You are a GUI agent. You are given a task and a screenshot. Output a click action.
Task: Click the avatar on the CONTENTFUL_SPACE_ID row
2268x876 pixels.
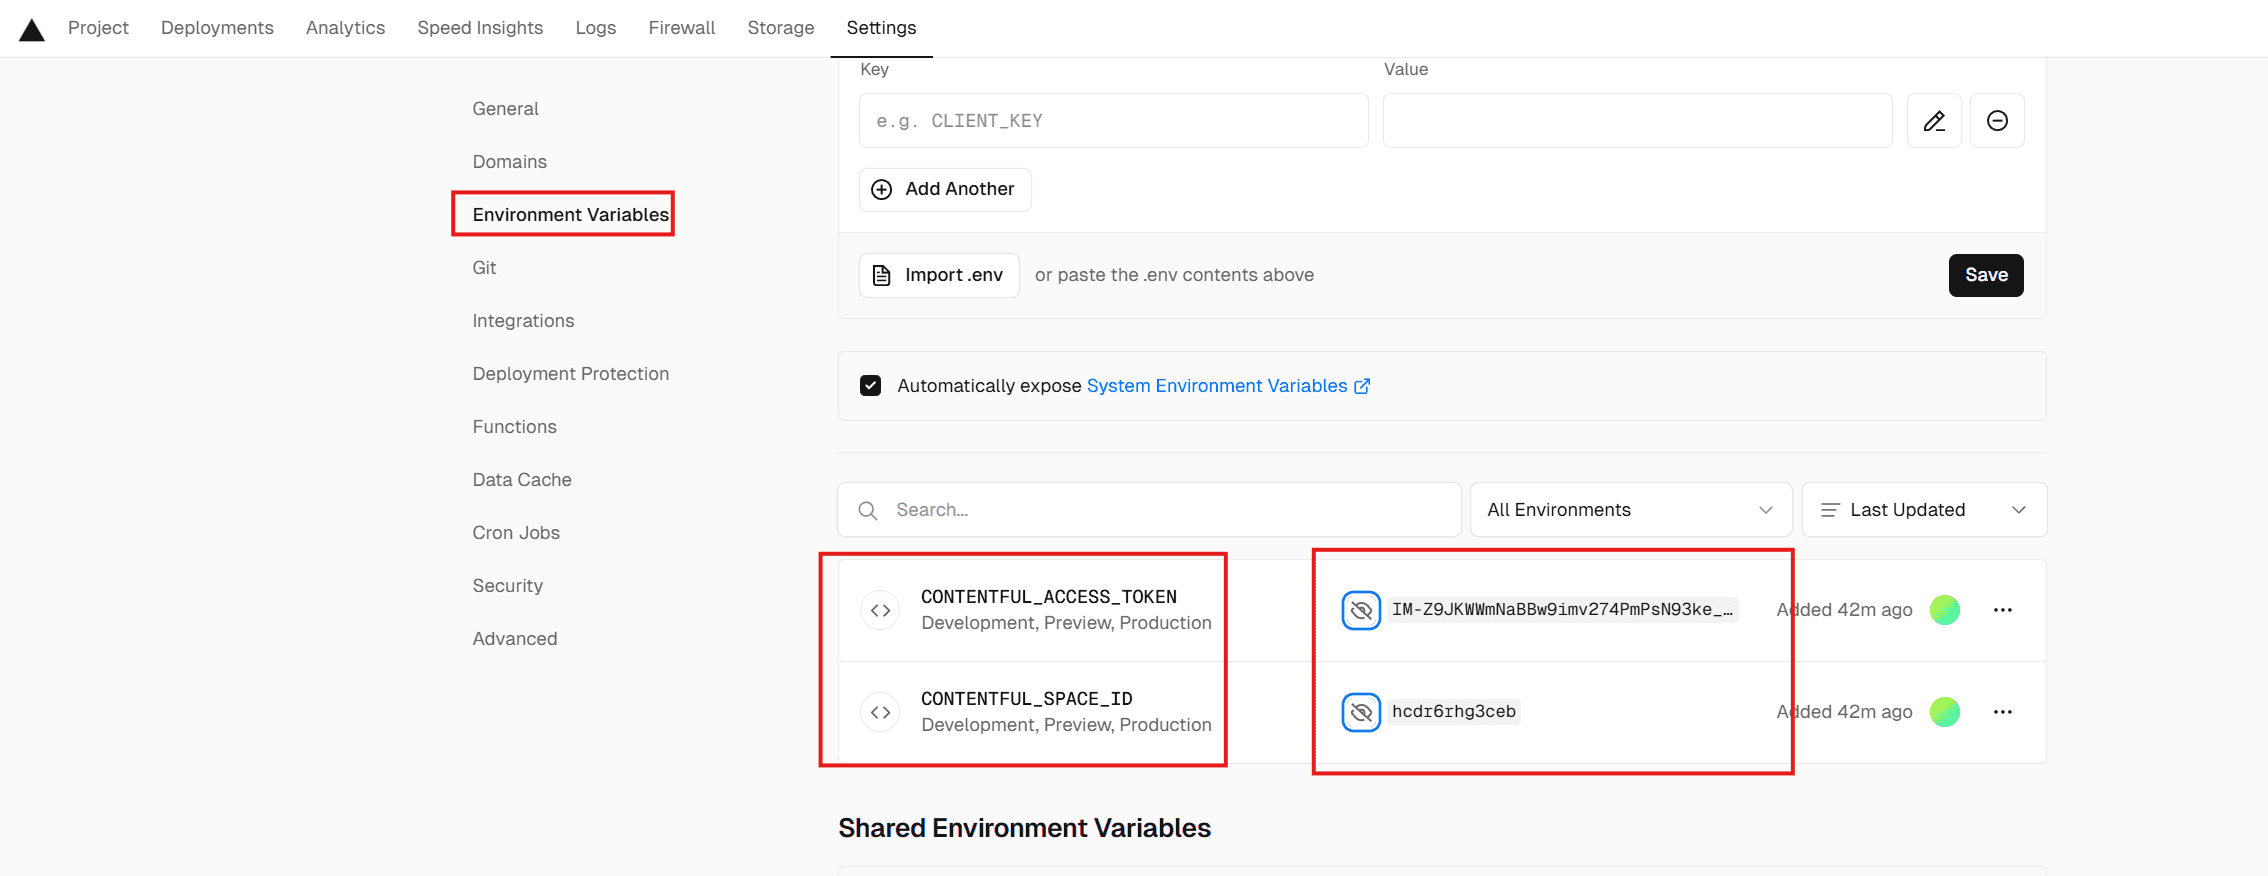(1944, 712)
